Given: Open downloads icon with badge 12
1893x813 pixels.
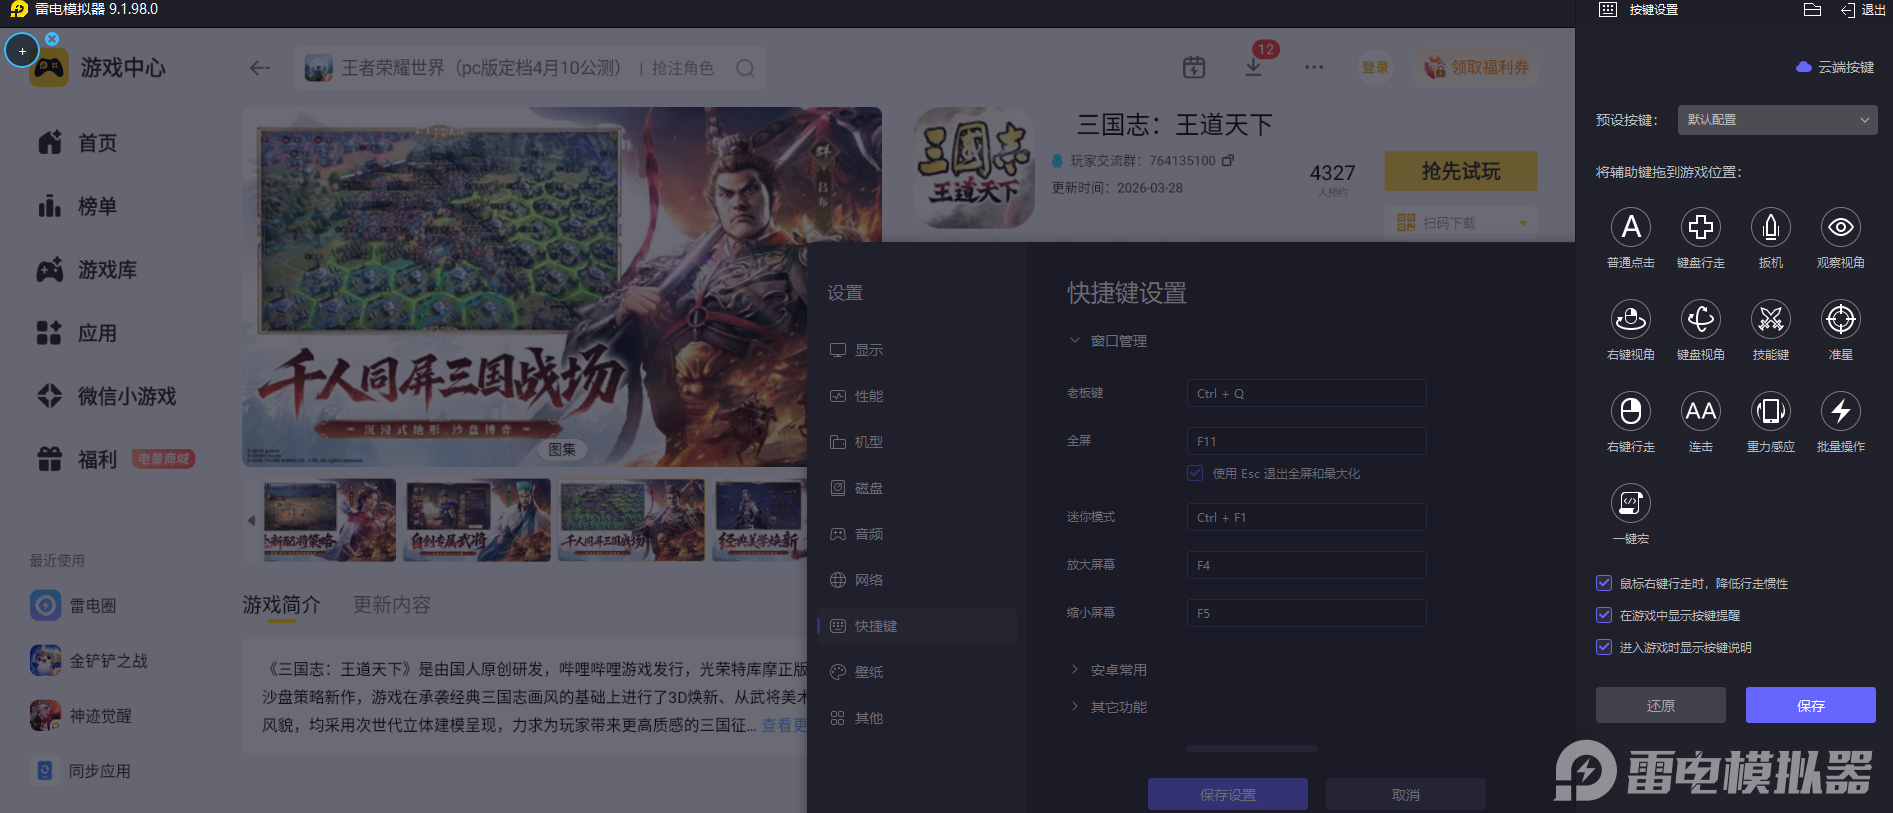Looking at the screenshot, I should pos(1253,67).
